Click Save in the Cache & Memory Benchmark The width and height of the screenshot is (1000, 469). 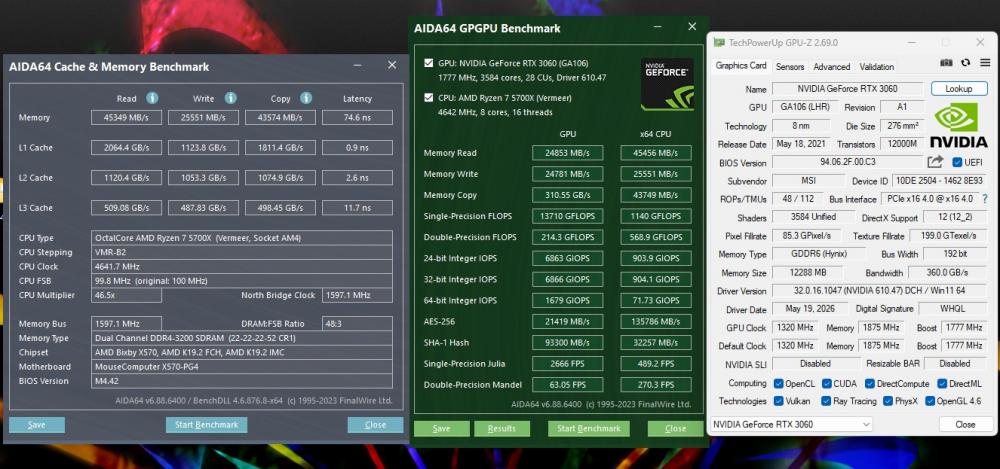click(x=37, y=425)
